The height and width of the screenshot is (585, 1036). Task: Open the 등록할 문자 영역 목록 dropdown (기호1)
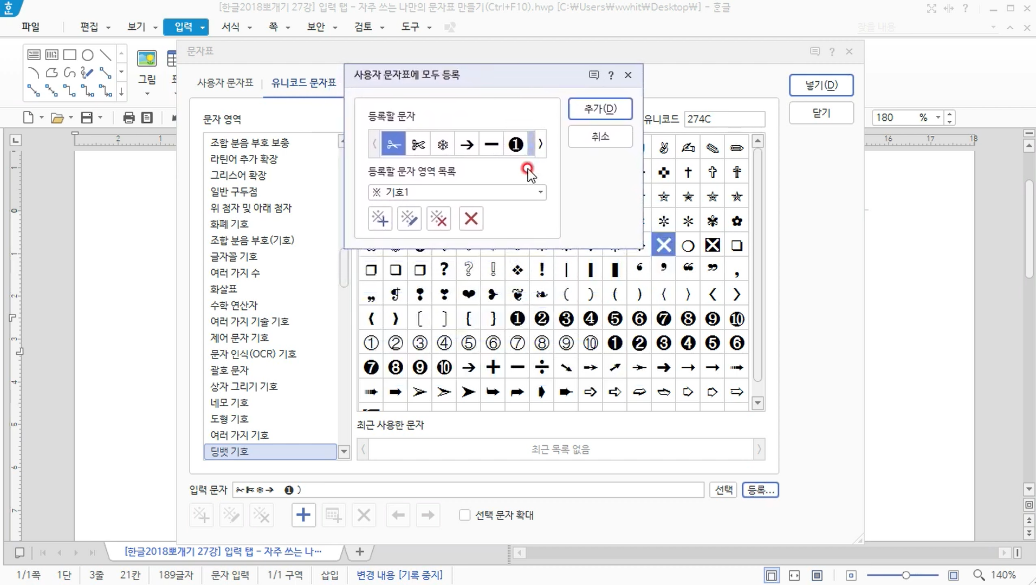tap(457, 192)
